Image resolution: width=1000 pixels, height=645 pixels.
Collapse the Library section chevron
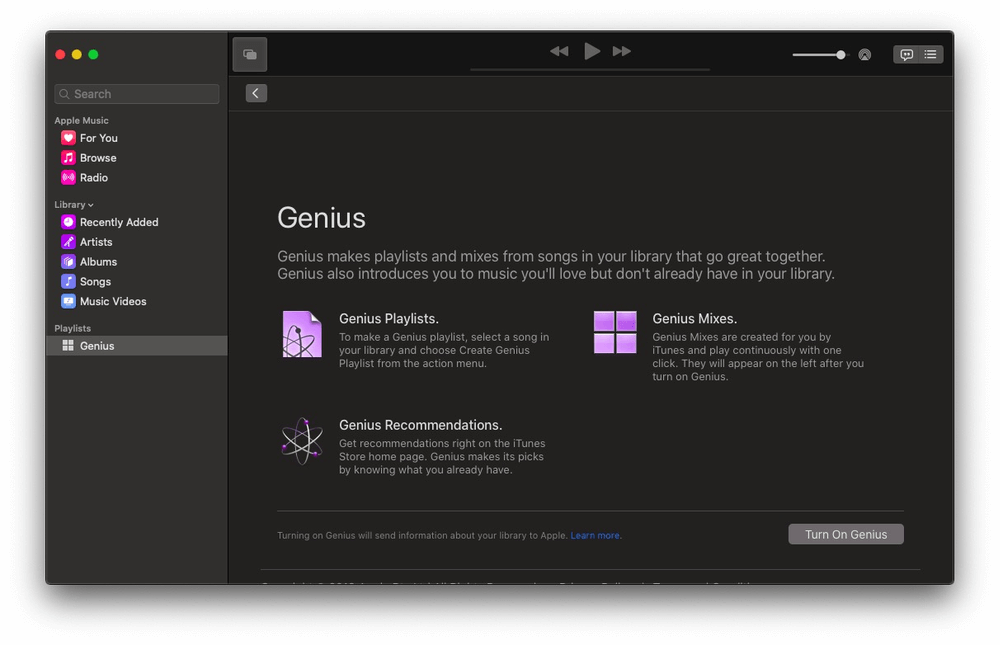click(x=91, y=205)
